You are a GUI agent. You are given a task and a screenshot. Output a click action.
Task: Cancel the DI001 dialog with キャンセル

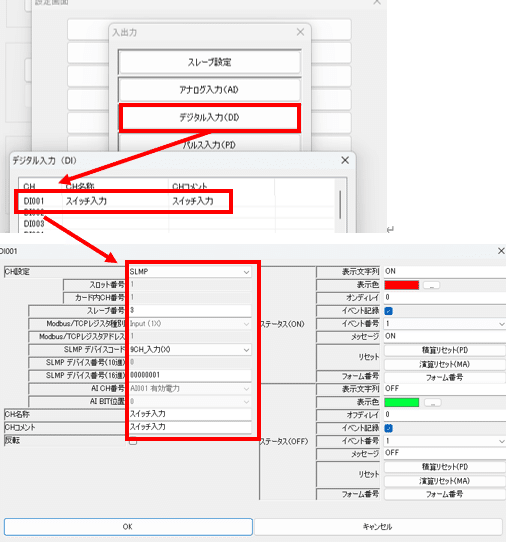click(x=378, y=526)
